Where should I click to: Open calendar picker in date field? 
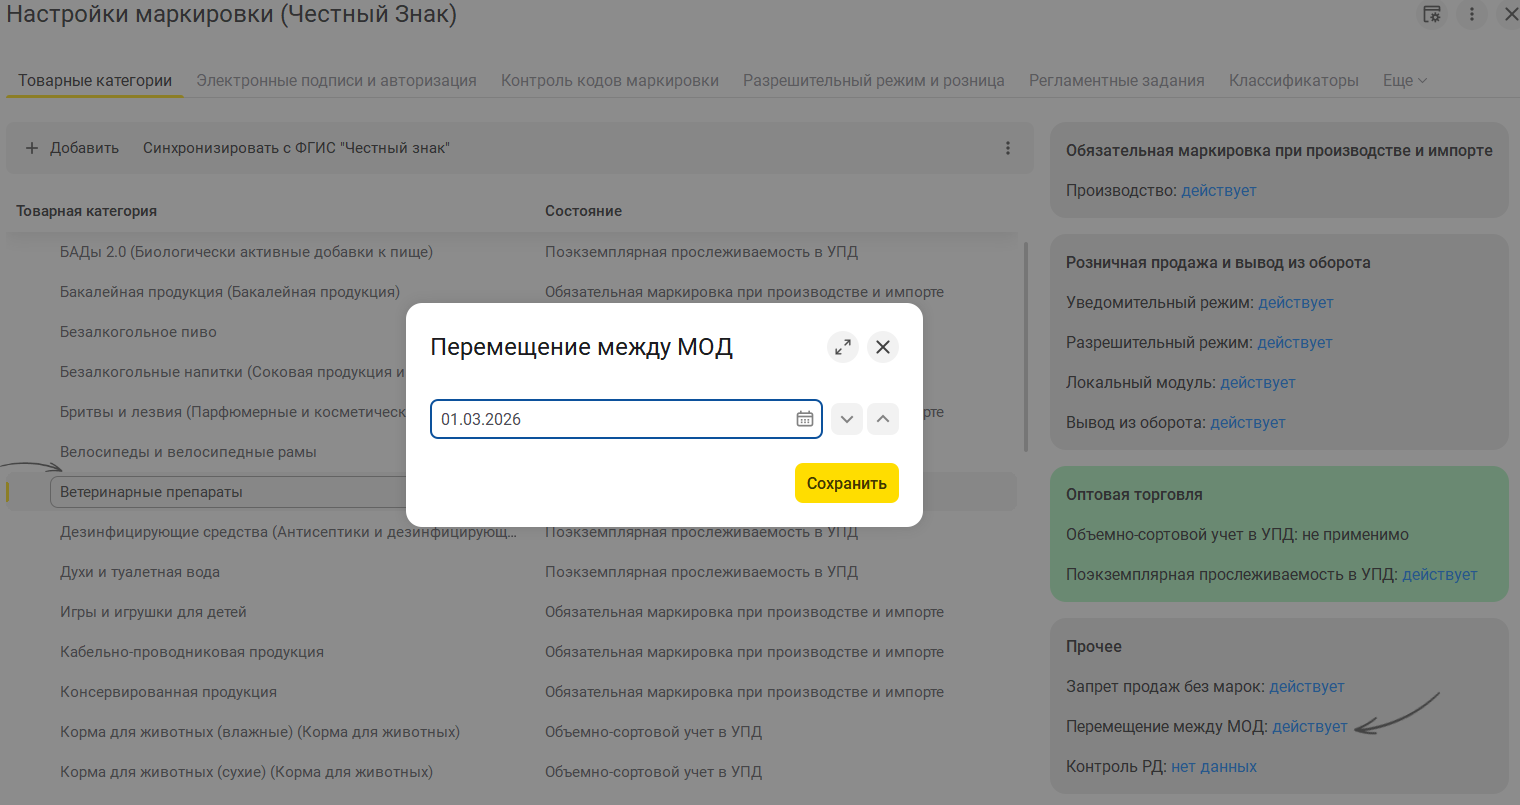[x=804, y=419]
